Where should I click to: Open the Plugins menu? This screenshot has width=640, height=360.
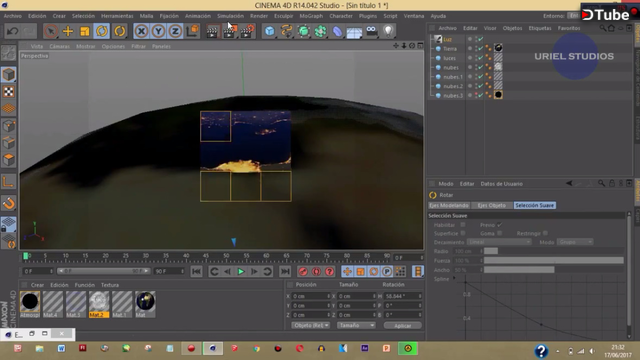(x=368, y=16)
